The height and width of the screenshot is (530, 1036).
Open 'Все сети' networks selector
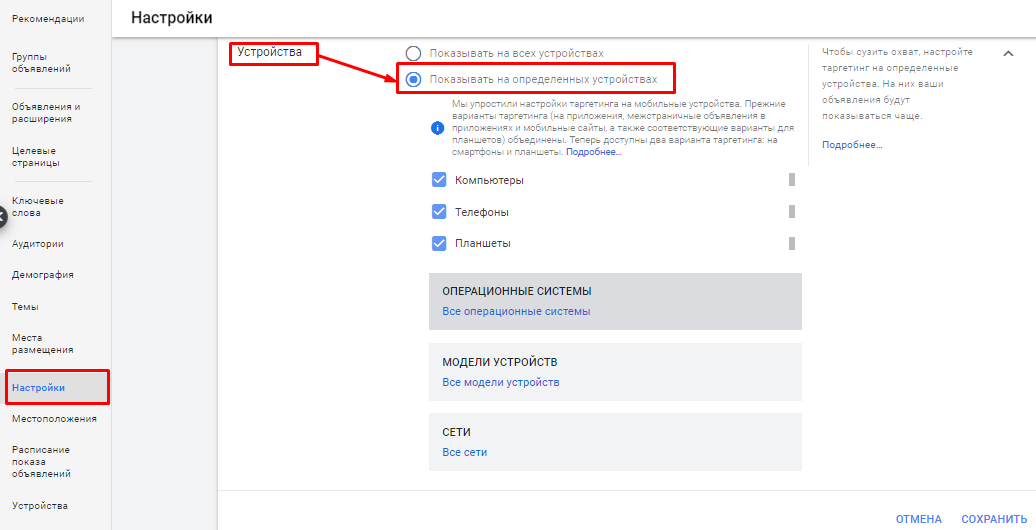464,452
